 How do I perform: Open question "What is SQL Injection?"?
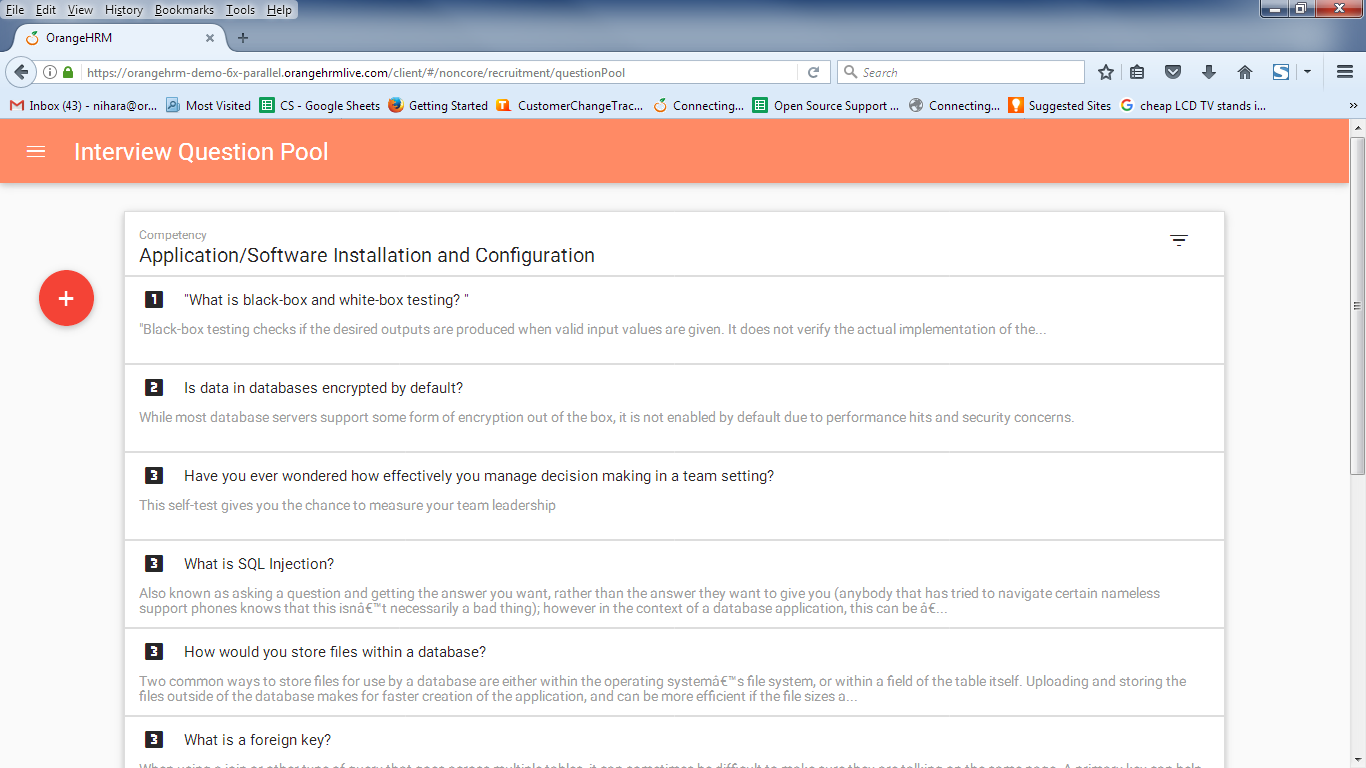coord(259,564)
